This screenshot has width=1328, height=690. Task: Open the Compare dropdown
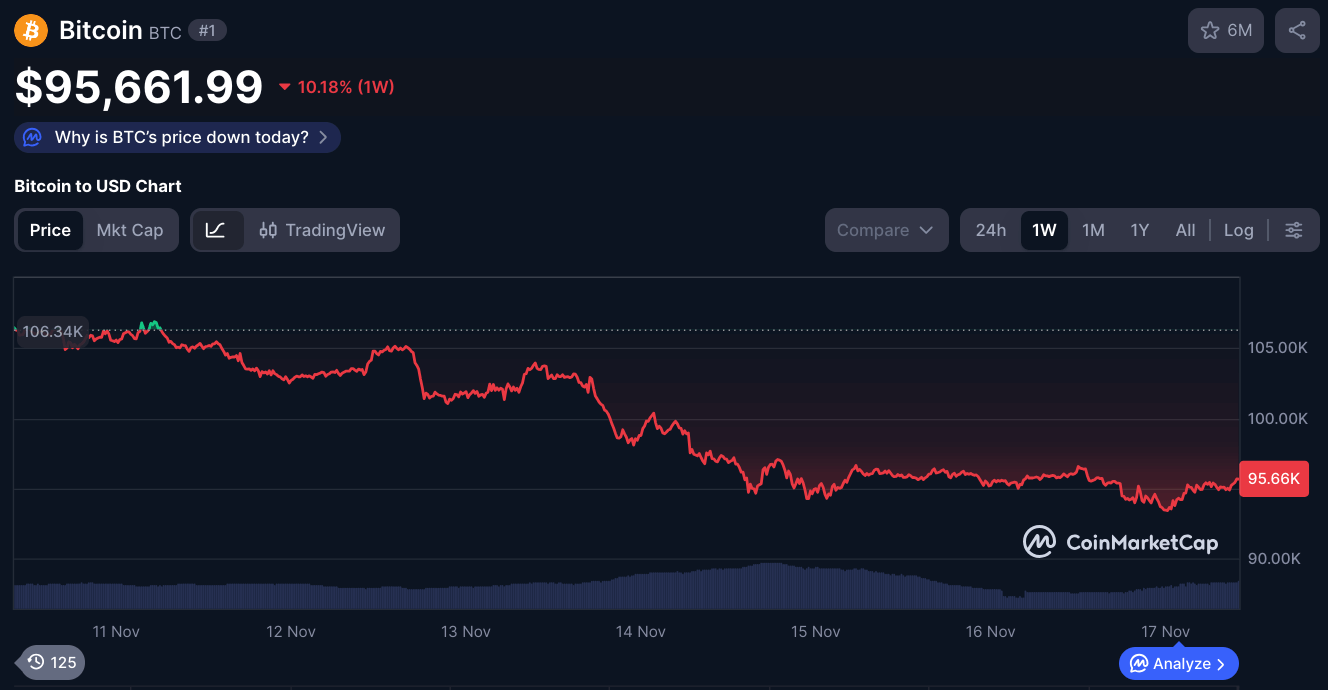pyautogui.click(x=886, y=230)
